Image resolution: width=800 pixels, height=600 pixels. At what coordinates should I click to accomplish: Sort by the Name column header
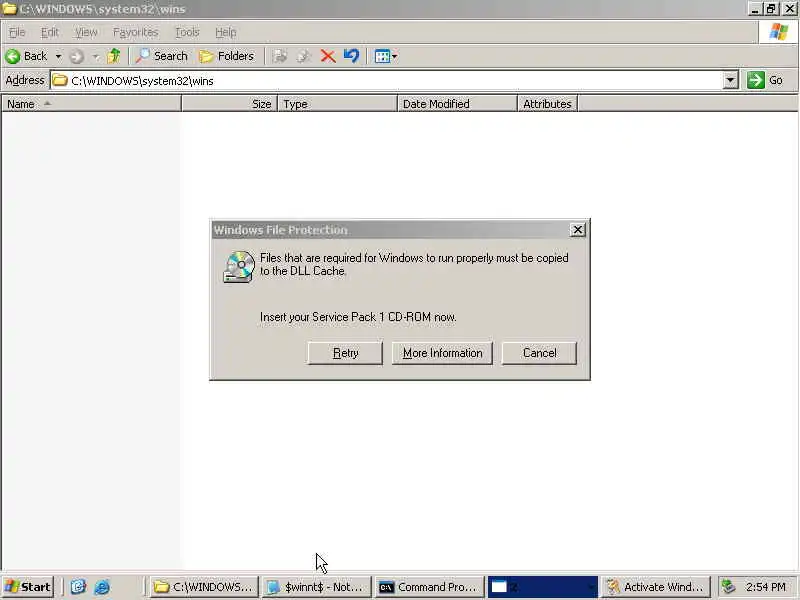pos(91,104)
